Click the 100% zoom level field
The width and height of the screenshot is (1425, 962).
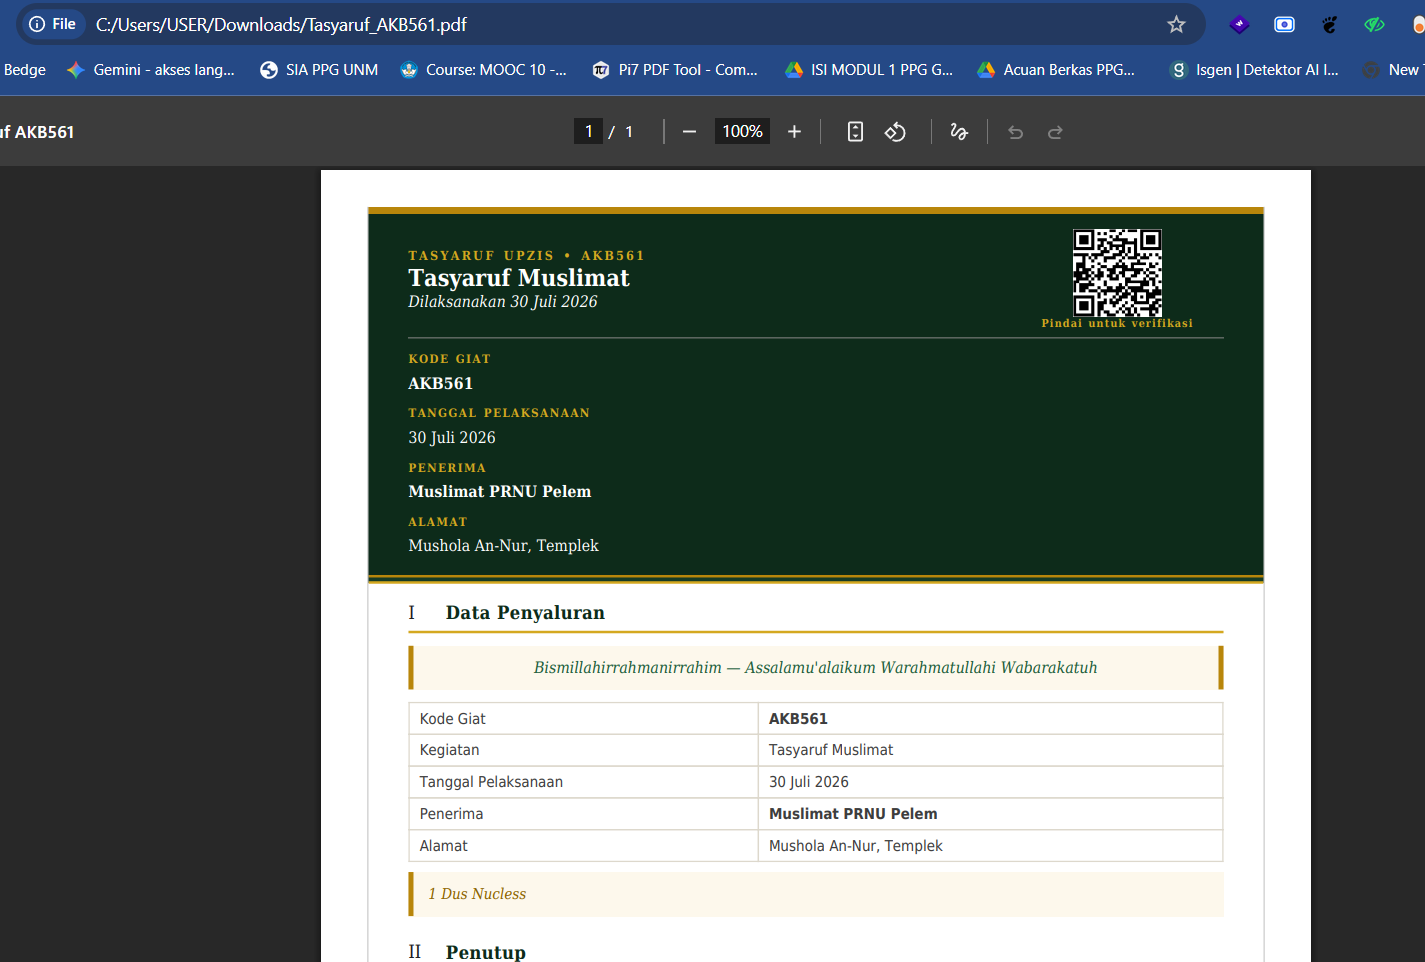(742, 132)
